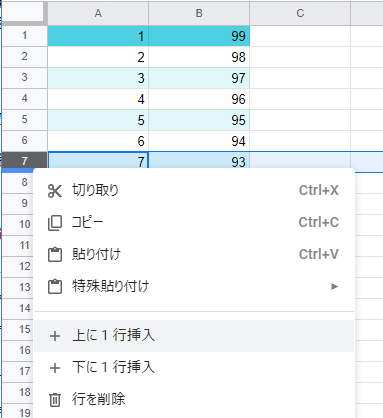Select the Ctrl+X shortcut label for cut

click(319, 190)
